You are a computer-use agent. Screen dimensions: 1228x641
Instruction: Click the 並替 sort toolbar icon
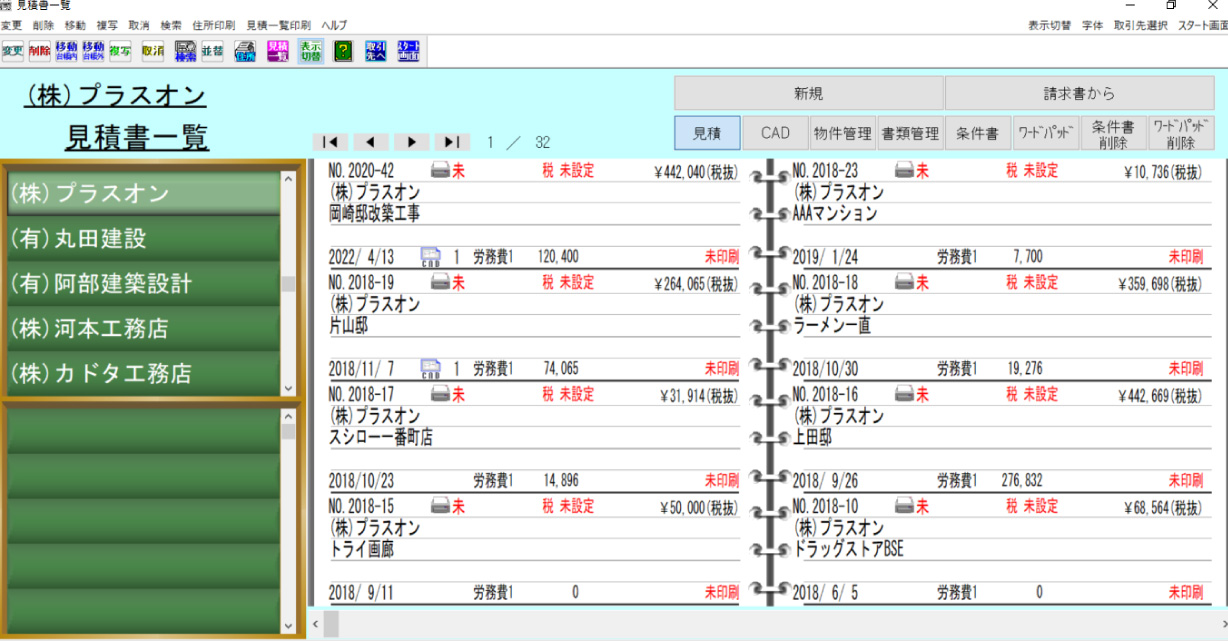212,51
